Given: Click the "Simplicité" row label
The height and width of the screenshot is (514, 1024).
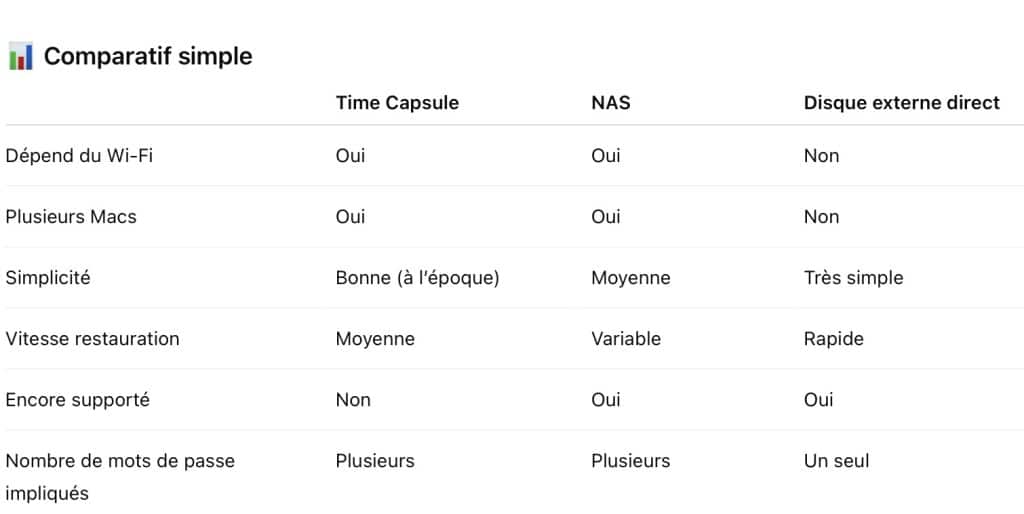Looking at the screenshot, I should (x=48, y=277).
